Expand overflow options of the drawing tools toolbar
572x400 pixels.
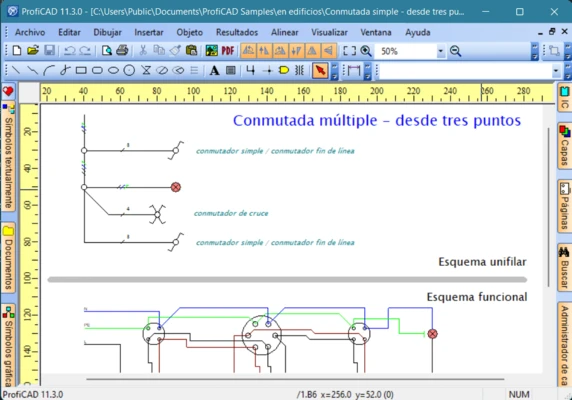pos(335,71)
